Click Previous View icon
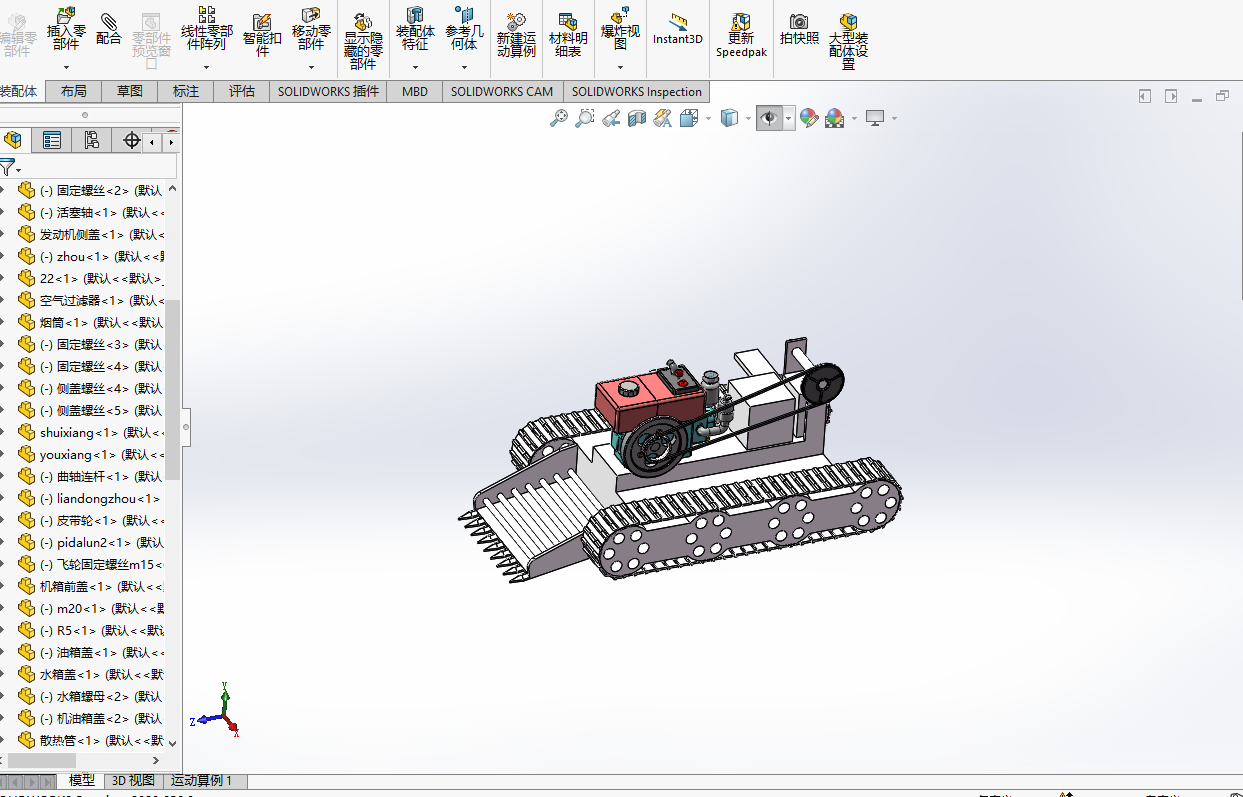 click(611, 118)
